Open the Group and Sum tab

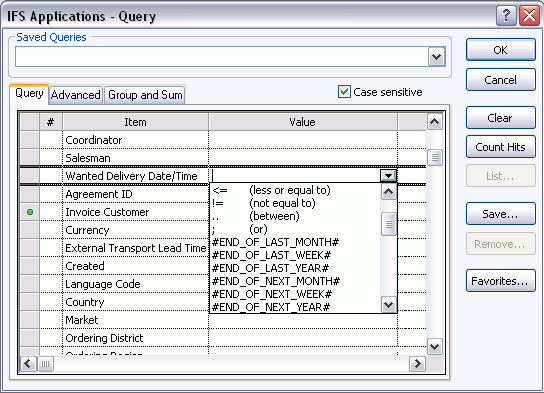pyautogui.click(x=145, y=95)
